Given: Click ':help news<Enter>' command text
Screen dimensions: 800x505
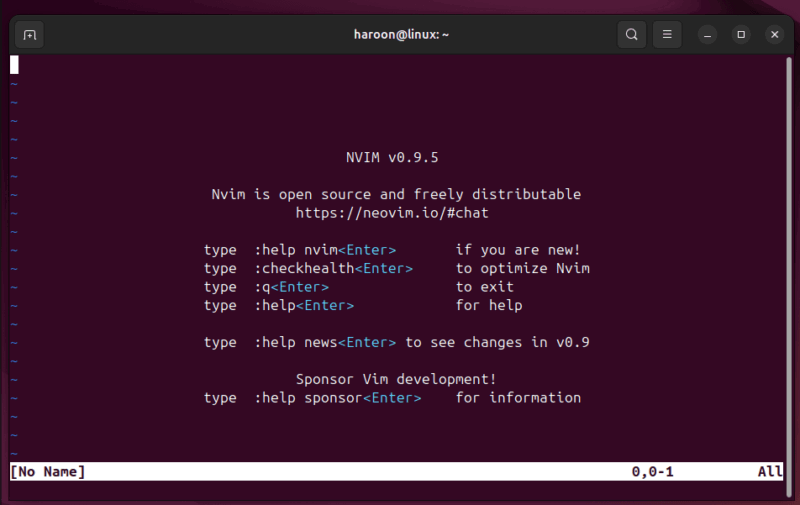Looking at the screenshot, I should [325, 342].
